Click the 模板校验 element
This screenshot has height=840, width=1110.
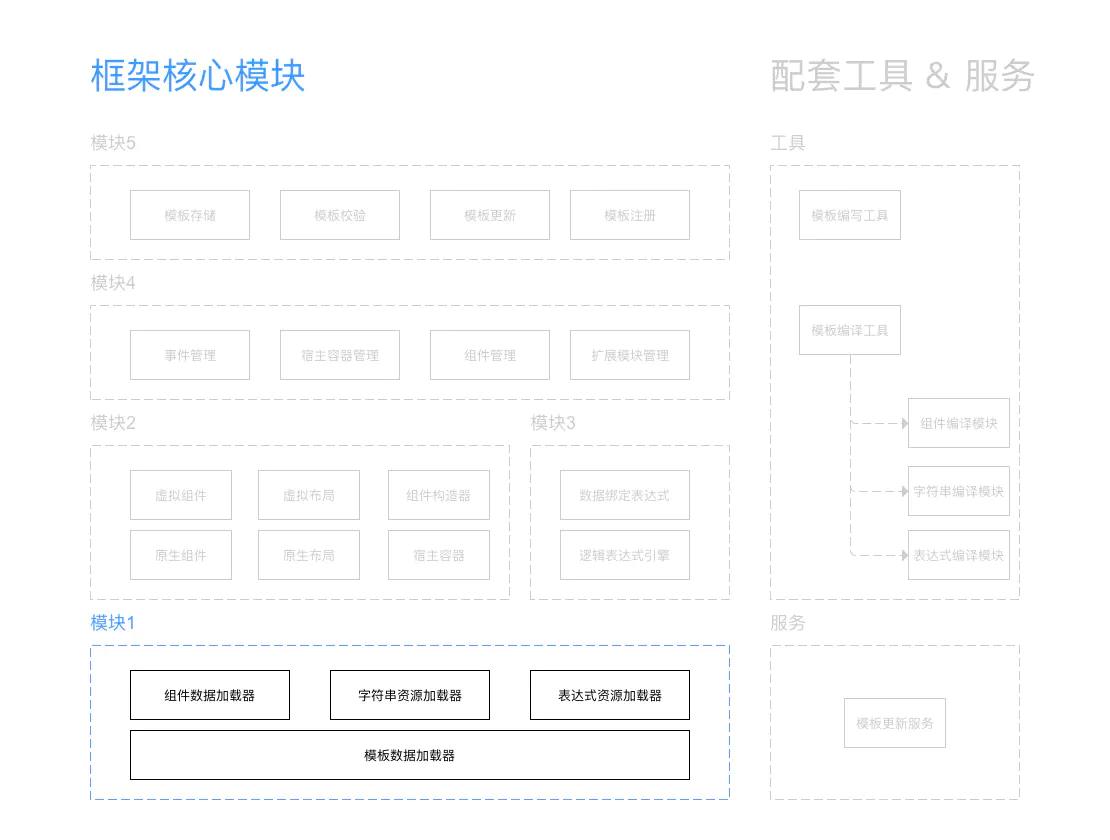click(x=339, y=214)
